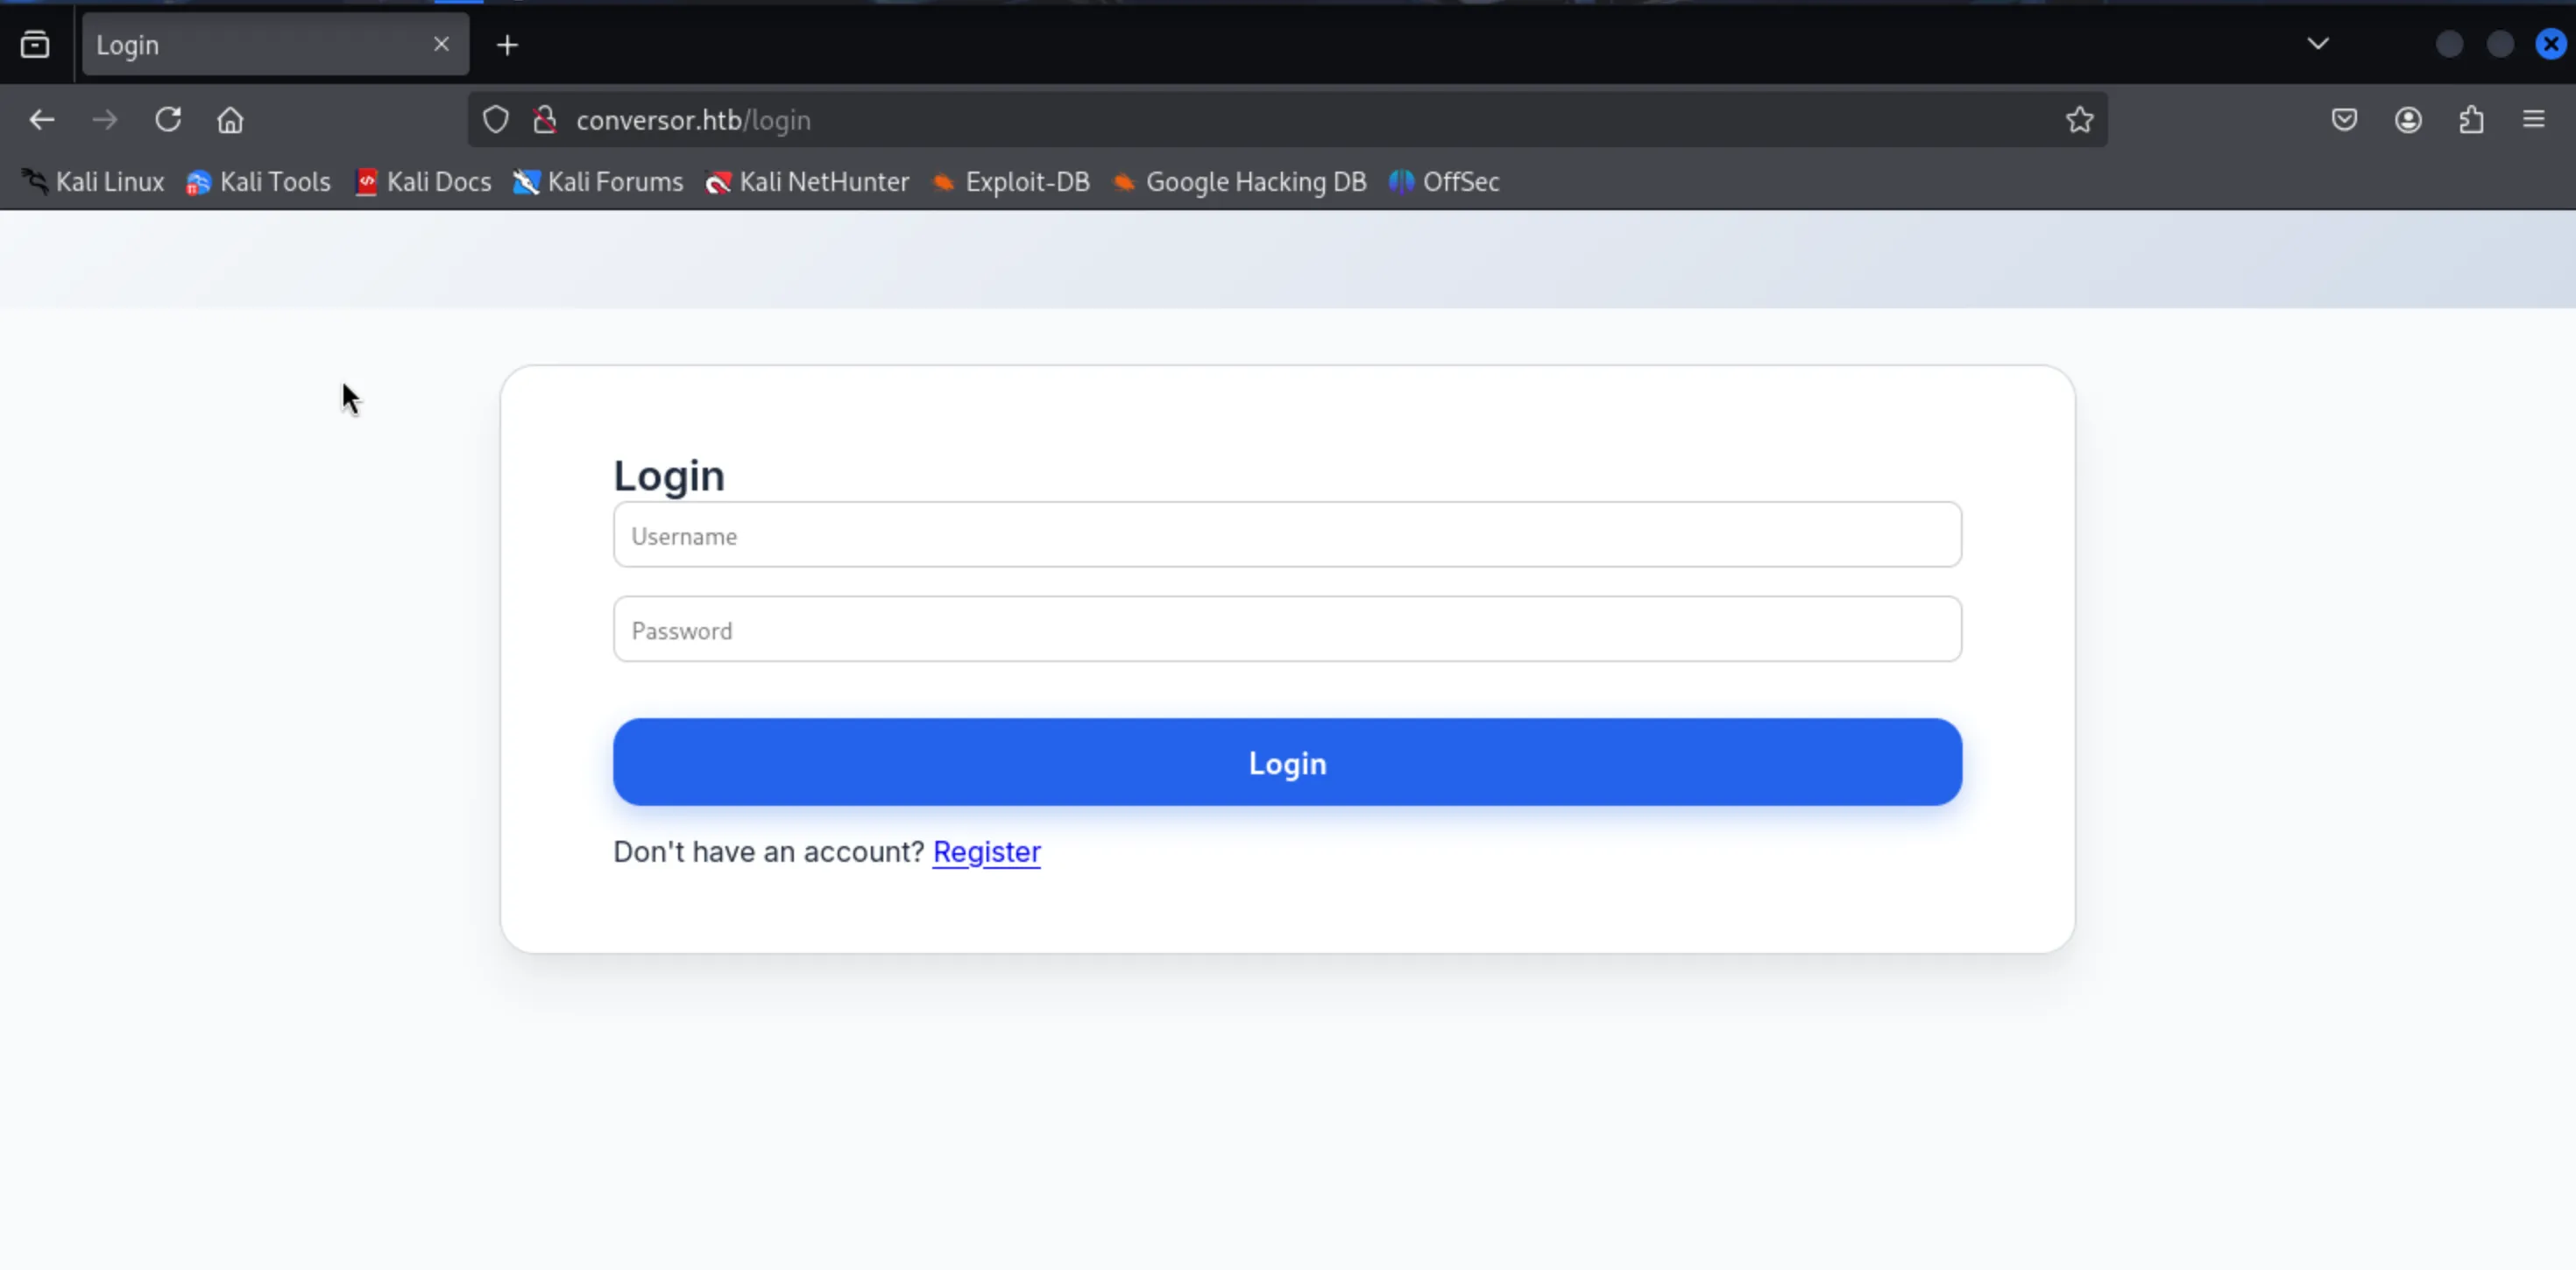Viewport: 2576px width, 1270px height.
Task: Focus the Password input field
Action: click(x=1287, y=630)
